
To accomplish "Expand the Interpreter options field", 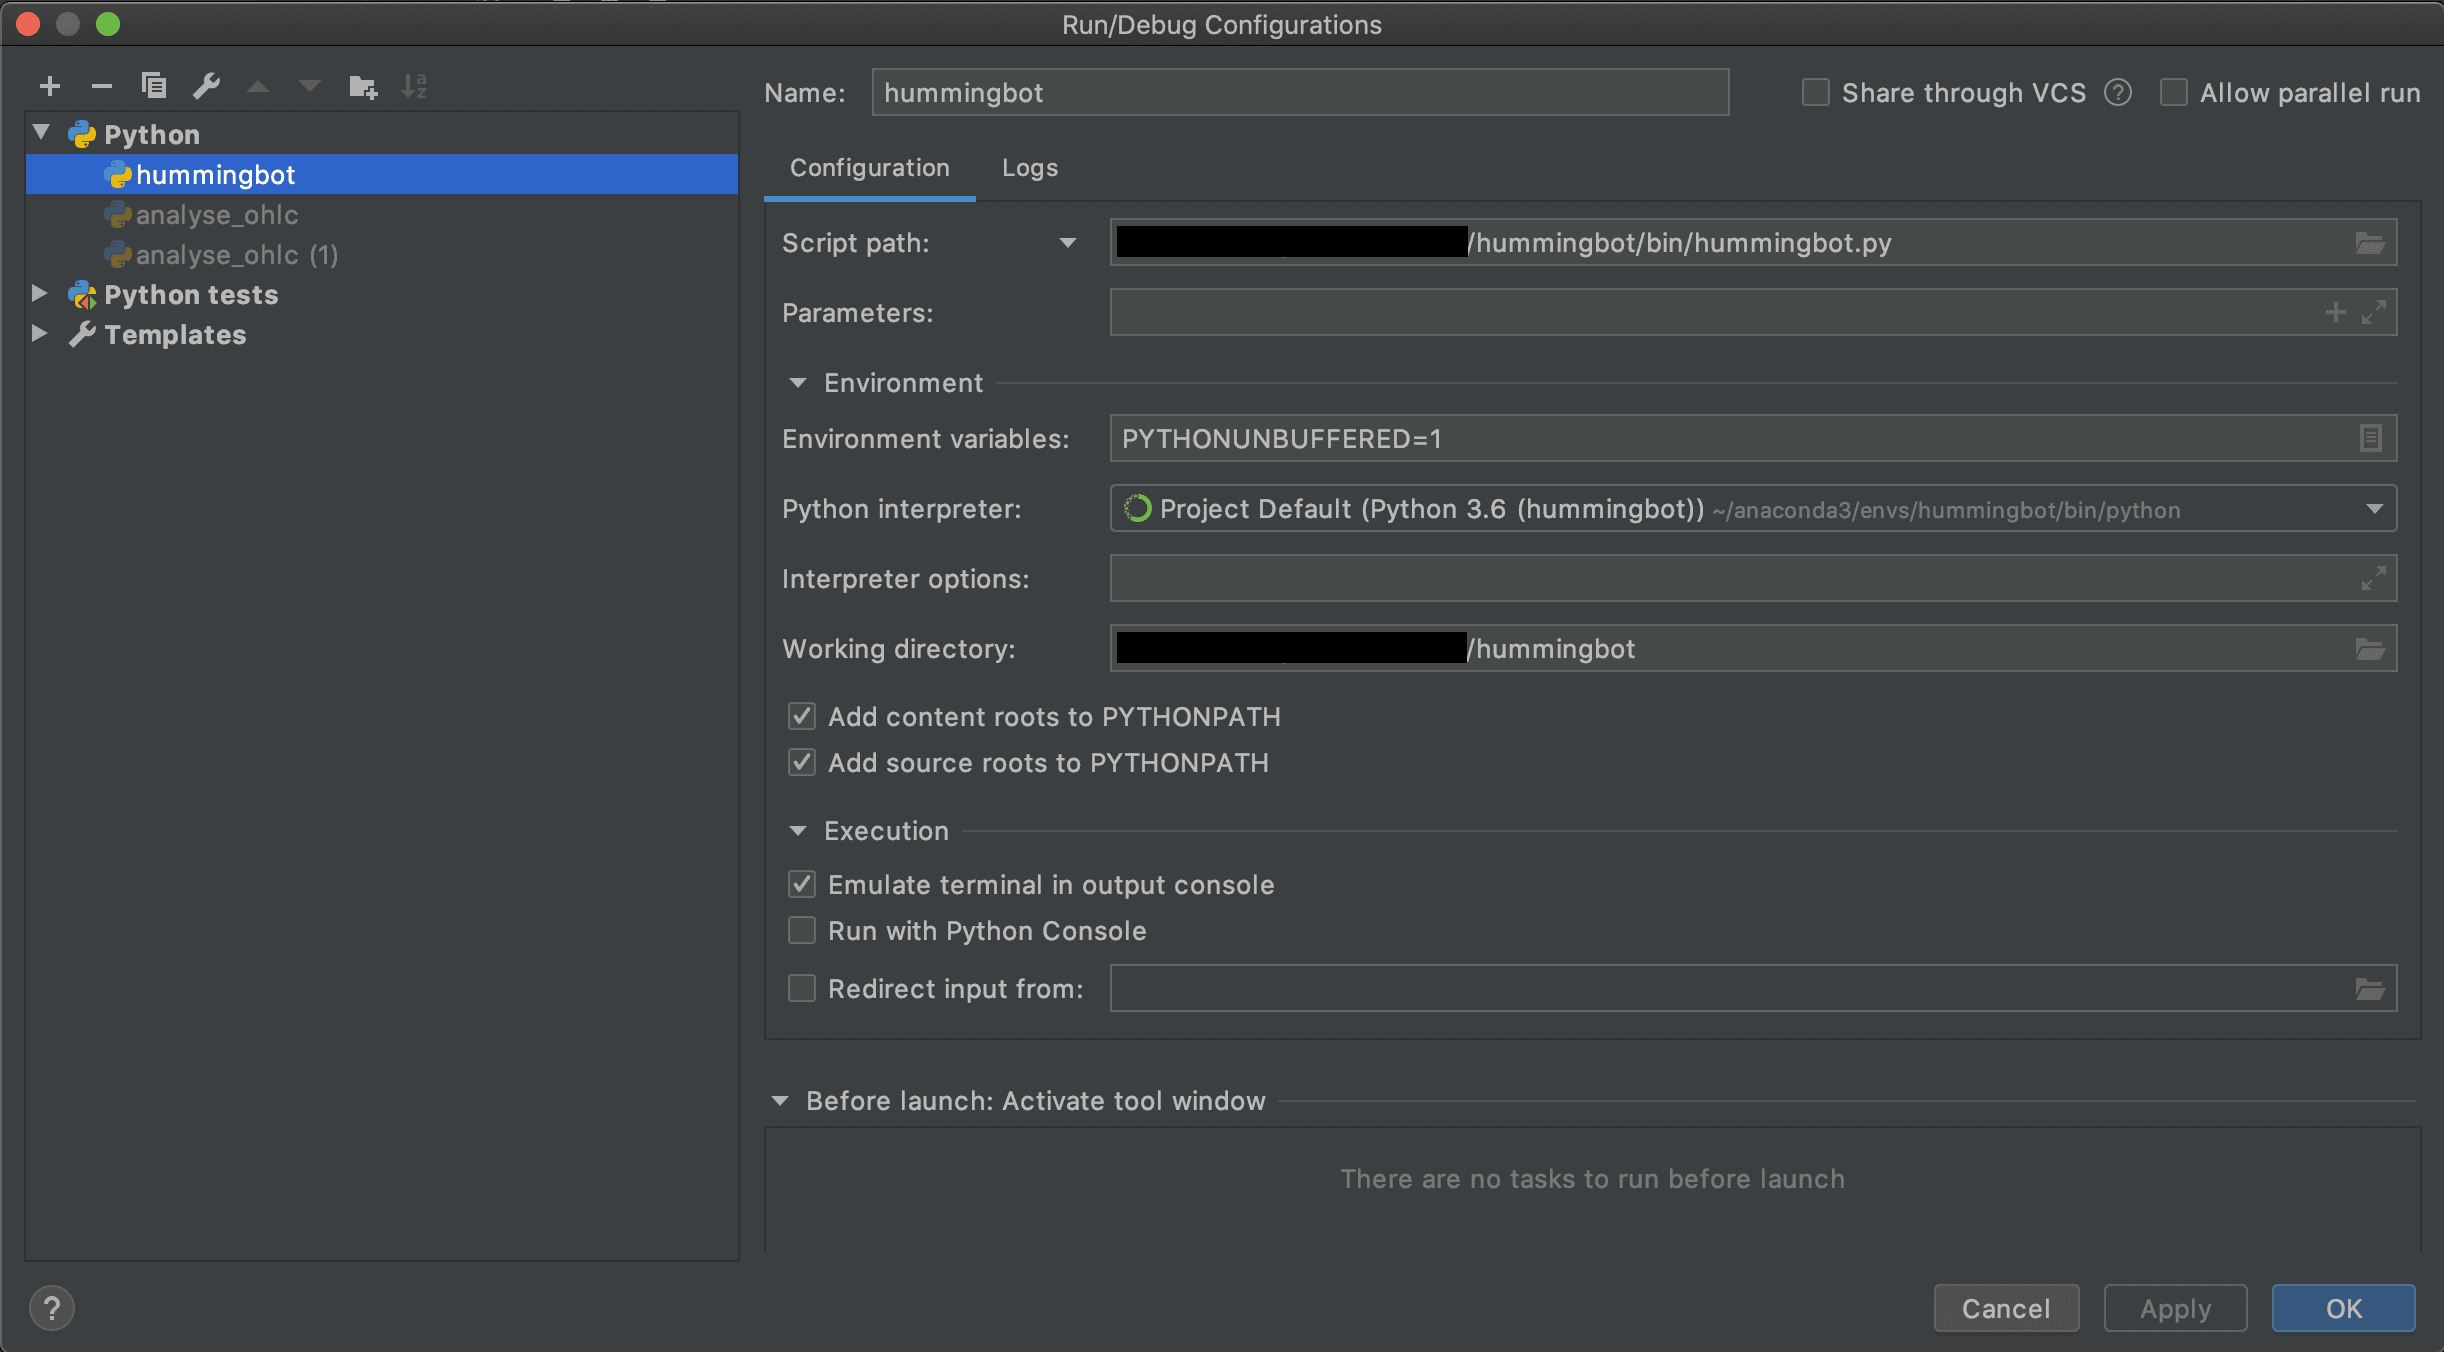I will coord(2373,579).
